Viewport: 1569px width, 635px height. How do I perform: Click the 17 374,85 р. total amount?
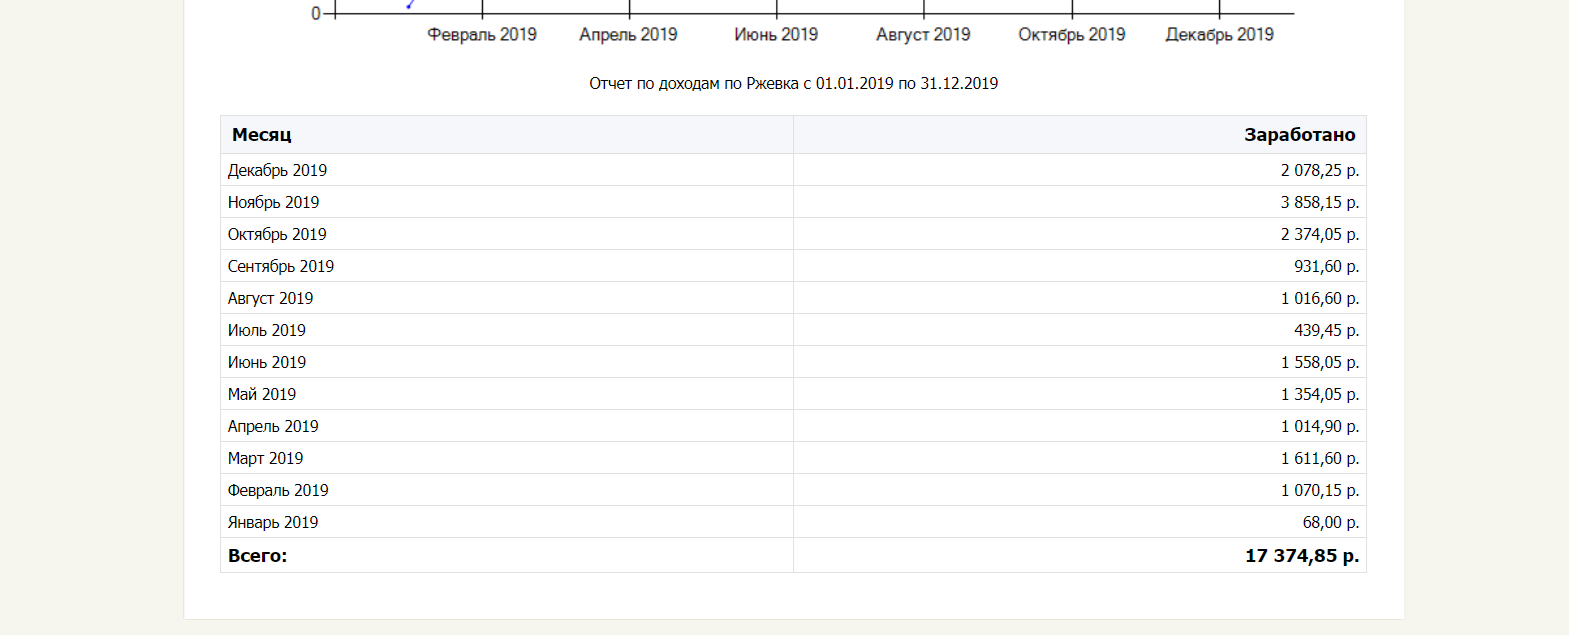[1301, 556]
